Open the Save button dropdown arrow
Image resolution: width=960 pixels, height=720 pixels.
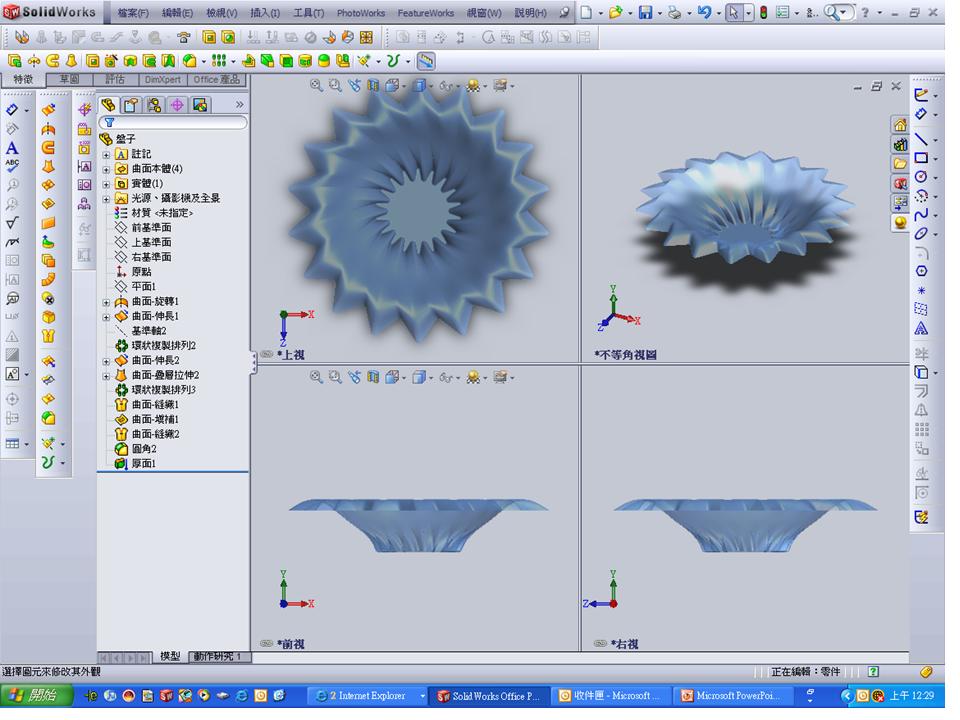pos(659,12)
